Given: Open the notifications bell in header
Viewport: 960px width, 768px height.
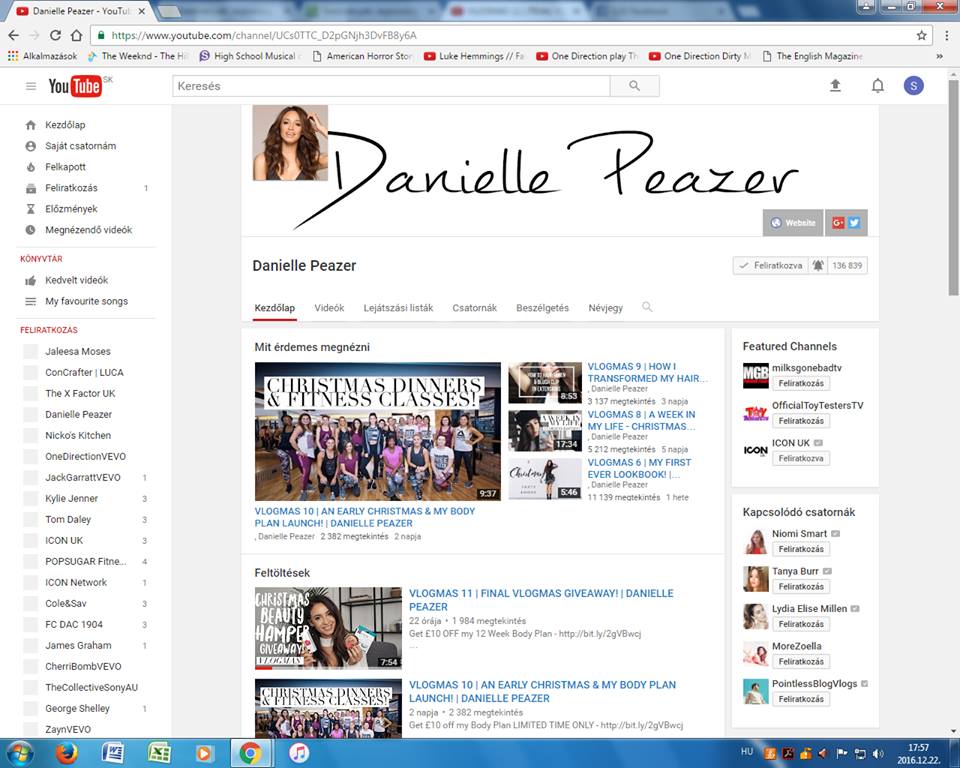Looking at the screenshot, I should click(x=877, y=86).
